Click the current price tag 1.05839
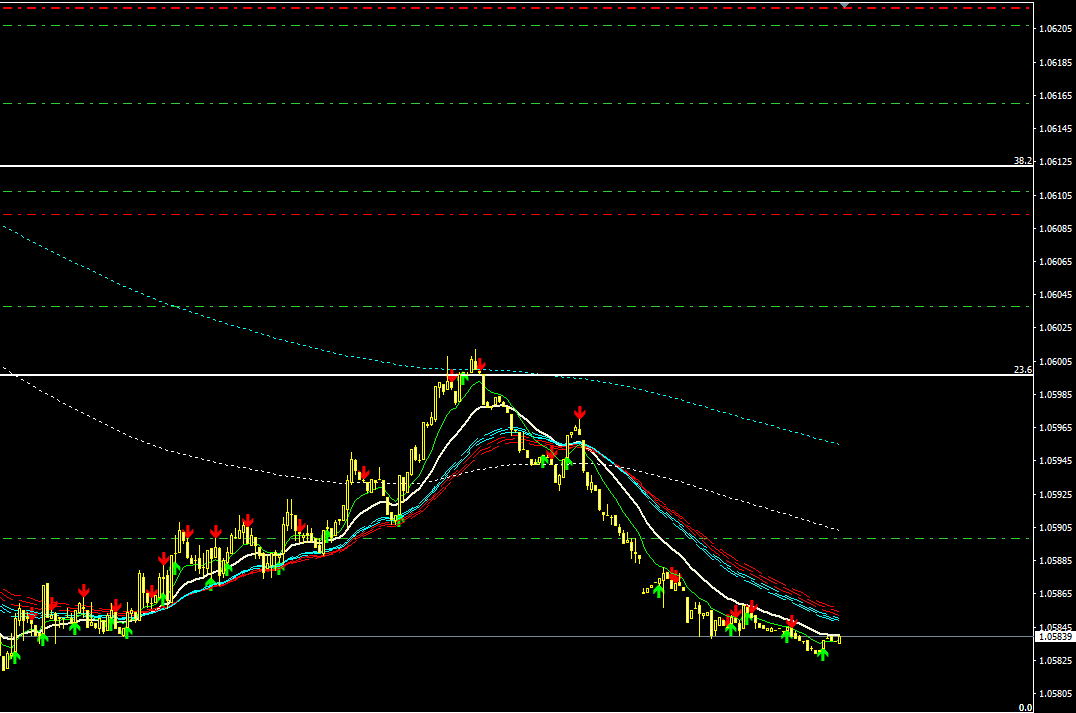Screen dimensions: 1076x713 coord(1055,637)
